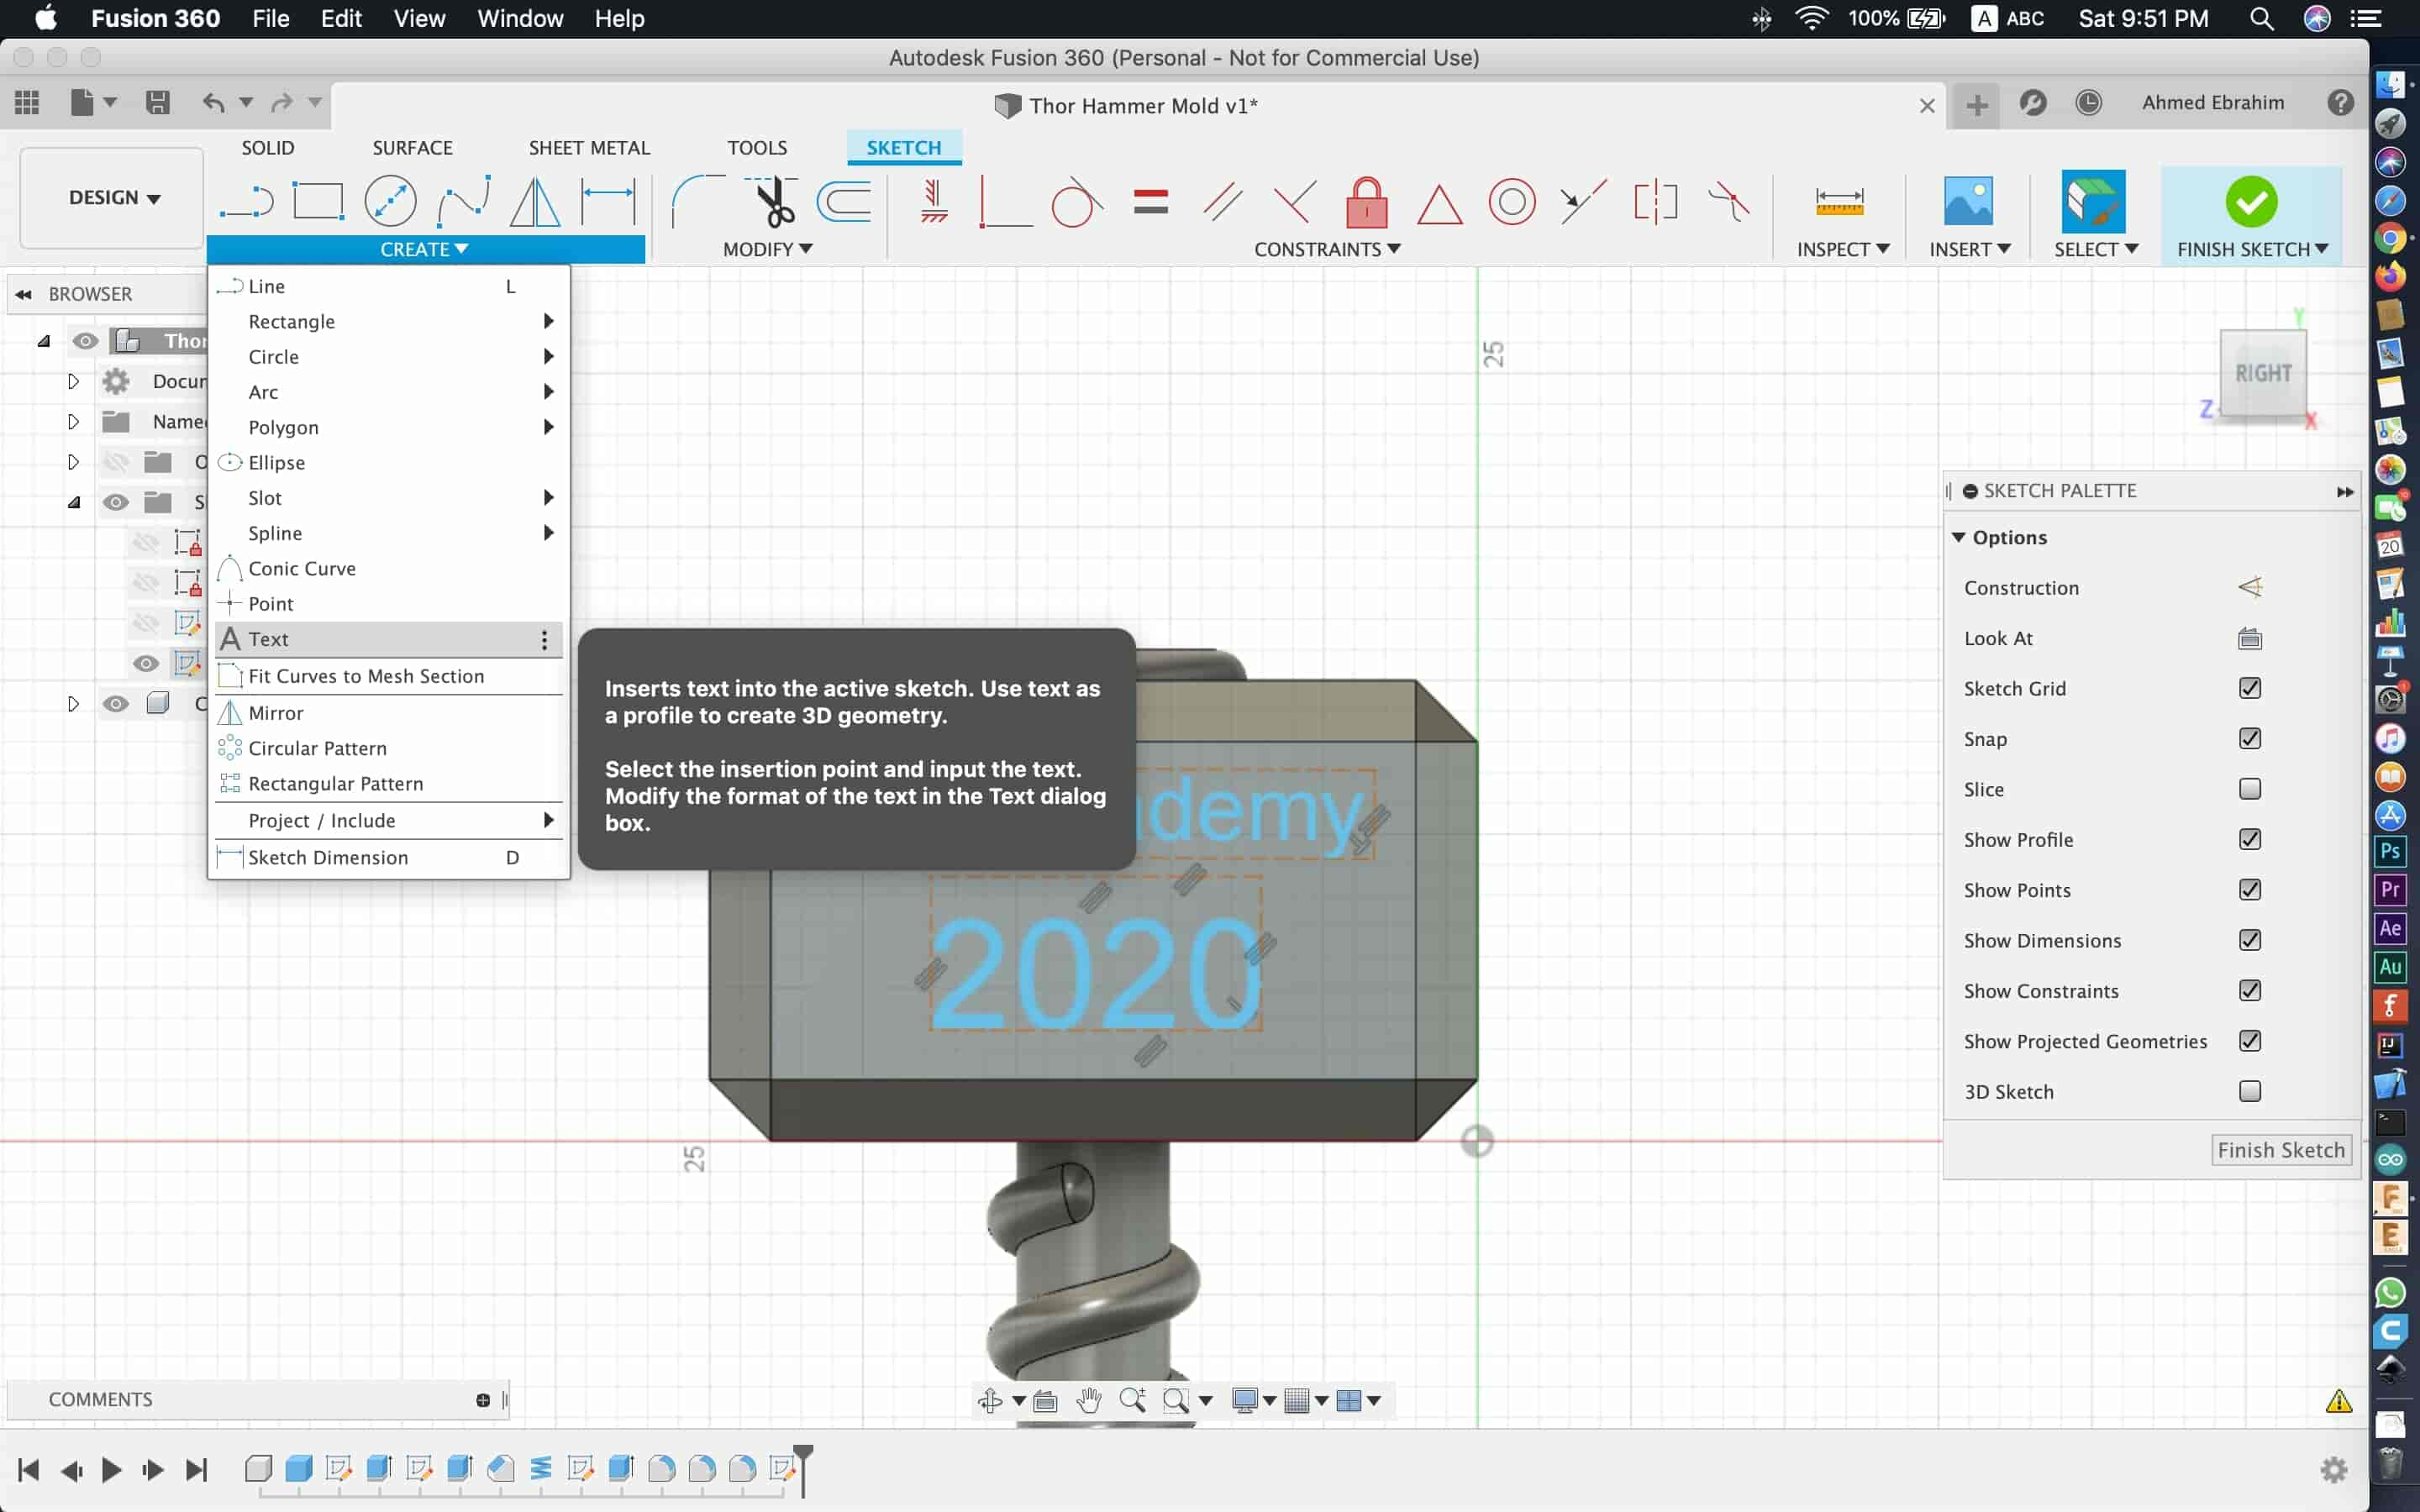Click the Finish Sketch button in Sketch Palette
Screen dimensions: 2420x1512
coord(2280,1150)
